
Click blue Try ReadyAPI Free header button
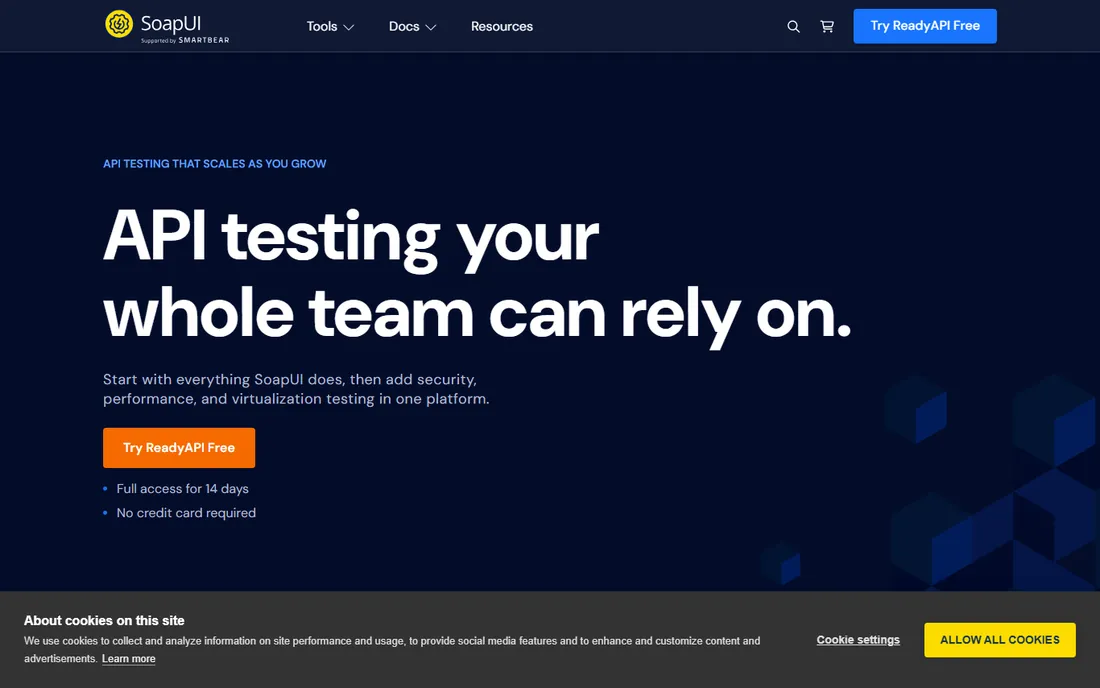[925, 26]
